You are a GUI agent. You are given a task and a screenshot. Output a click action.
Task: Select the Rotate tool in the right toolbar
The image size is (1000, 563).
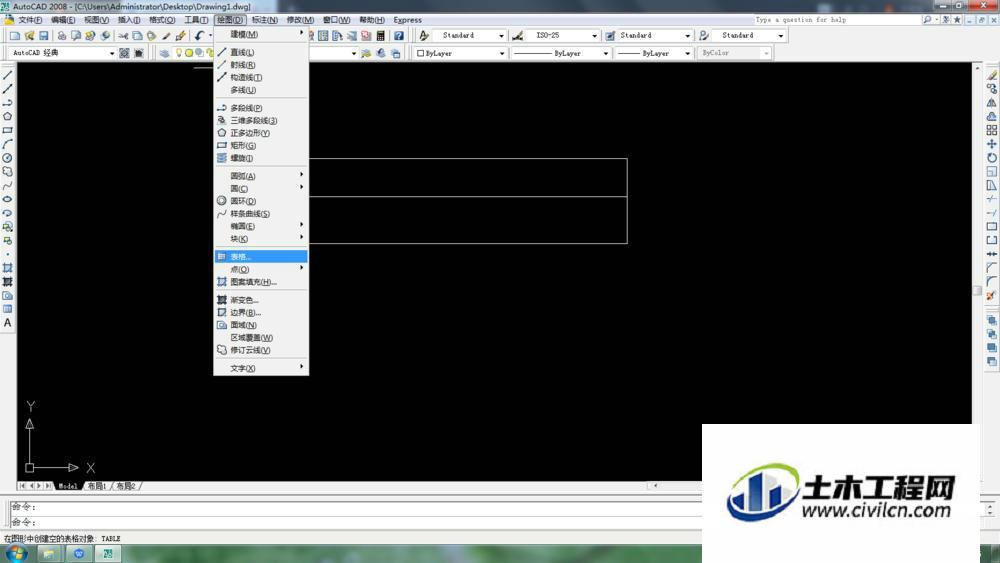(992, 157)
